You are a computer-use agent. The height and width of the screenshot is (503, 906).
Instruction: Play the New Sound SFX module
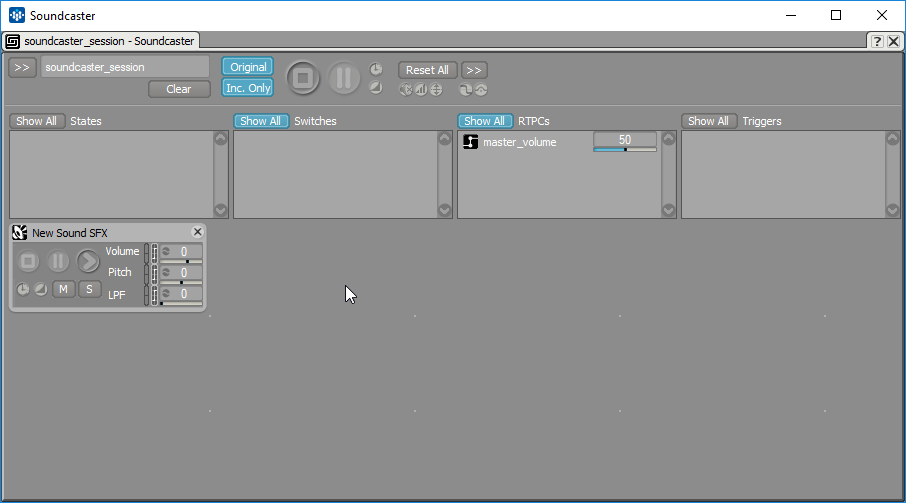click(x=88, y=261)
